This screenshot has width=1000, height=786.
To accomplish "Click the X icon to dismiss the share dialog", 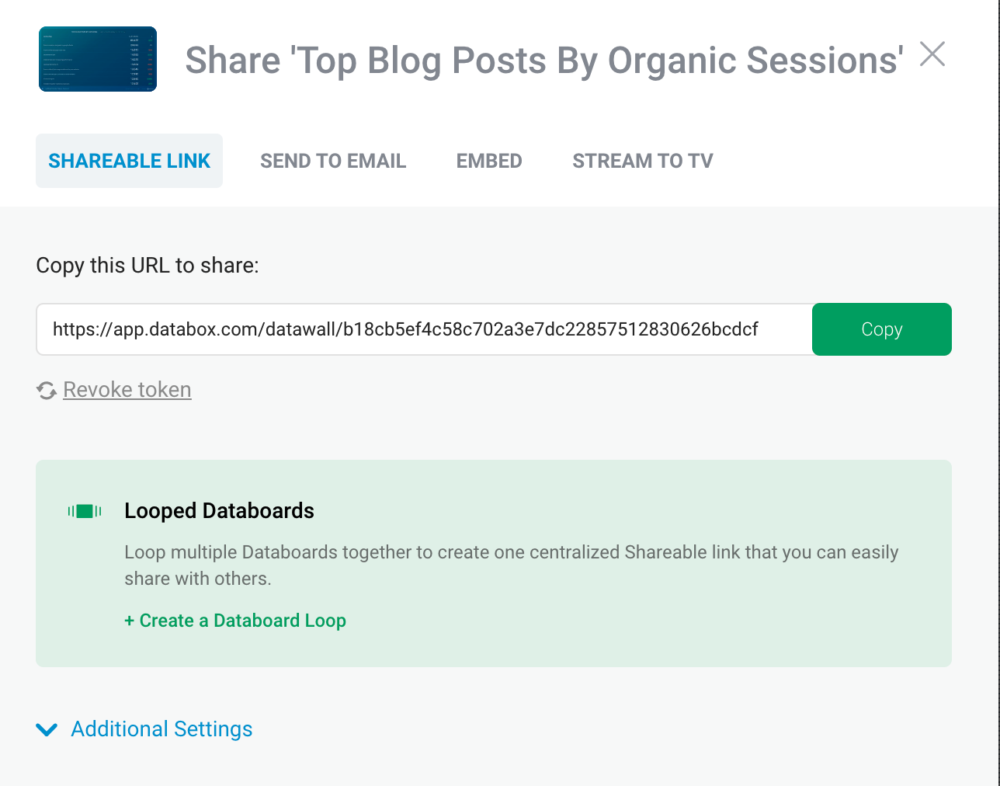I will [932, 55].
